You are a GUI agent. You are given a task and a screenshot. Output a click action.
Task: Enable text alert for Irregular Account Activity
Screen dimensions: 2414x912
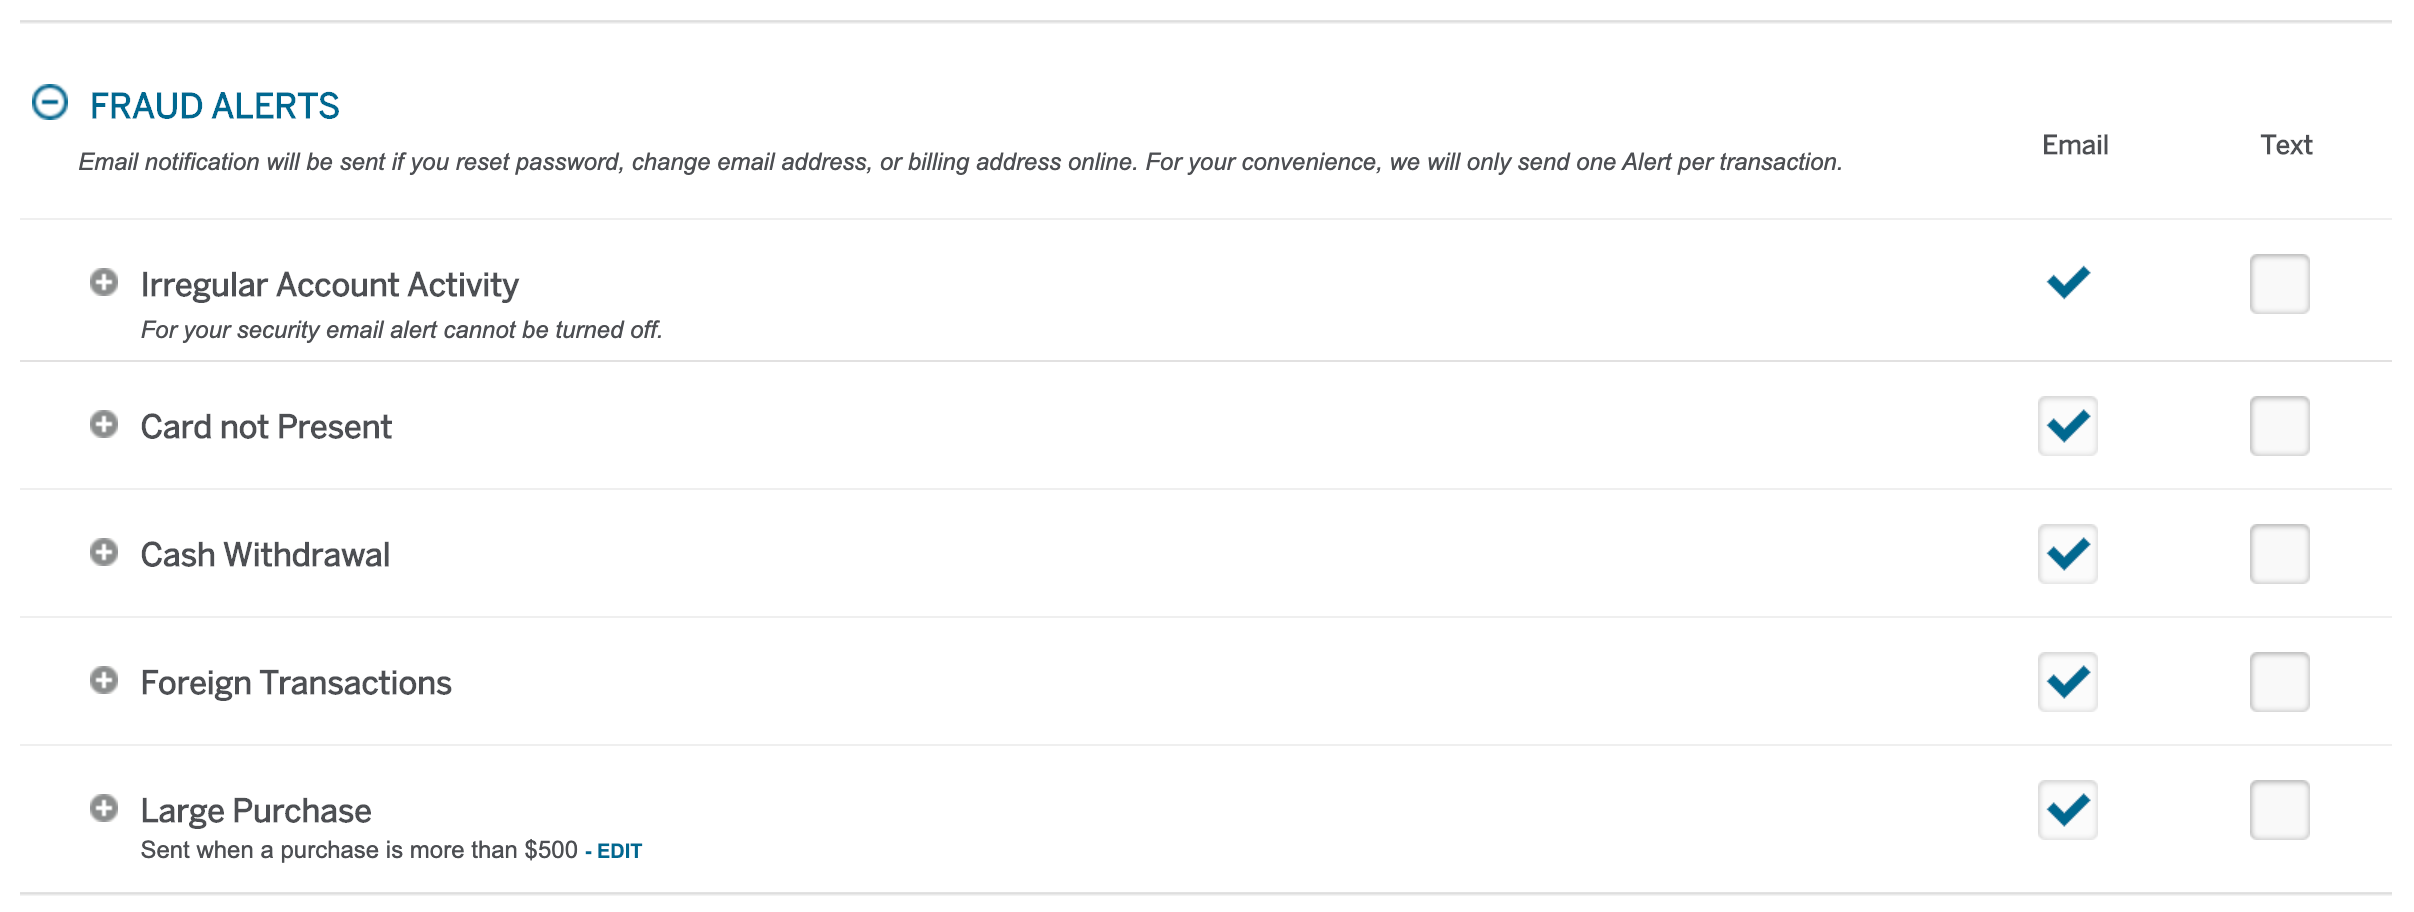2280,284
